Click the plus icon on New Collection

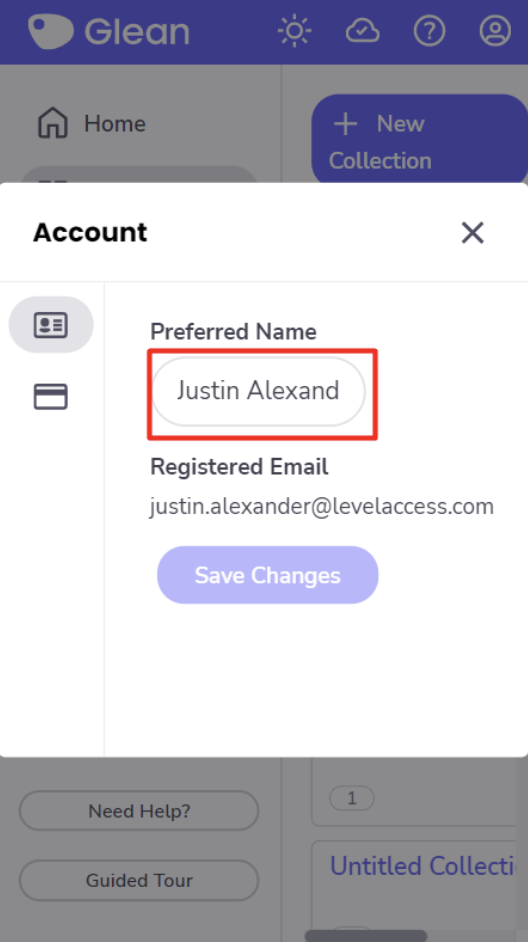345,124
